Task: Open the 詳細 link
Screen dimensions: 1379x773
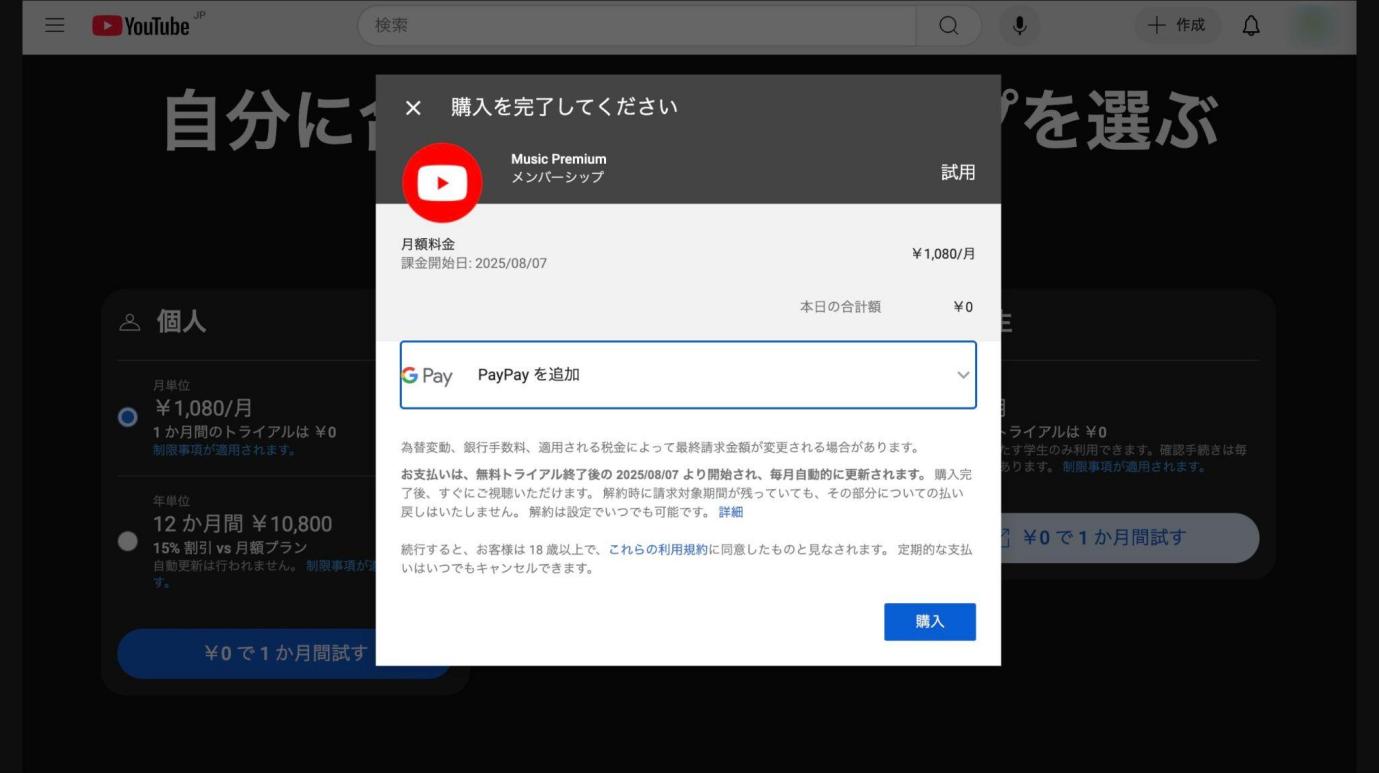Action: (731, 512)
